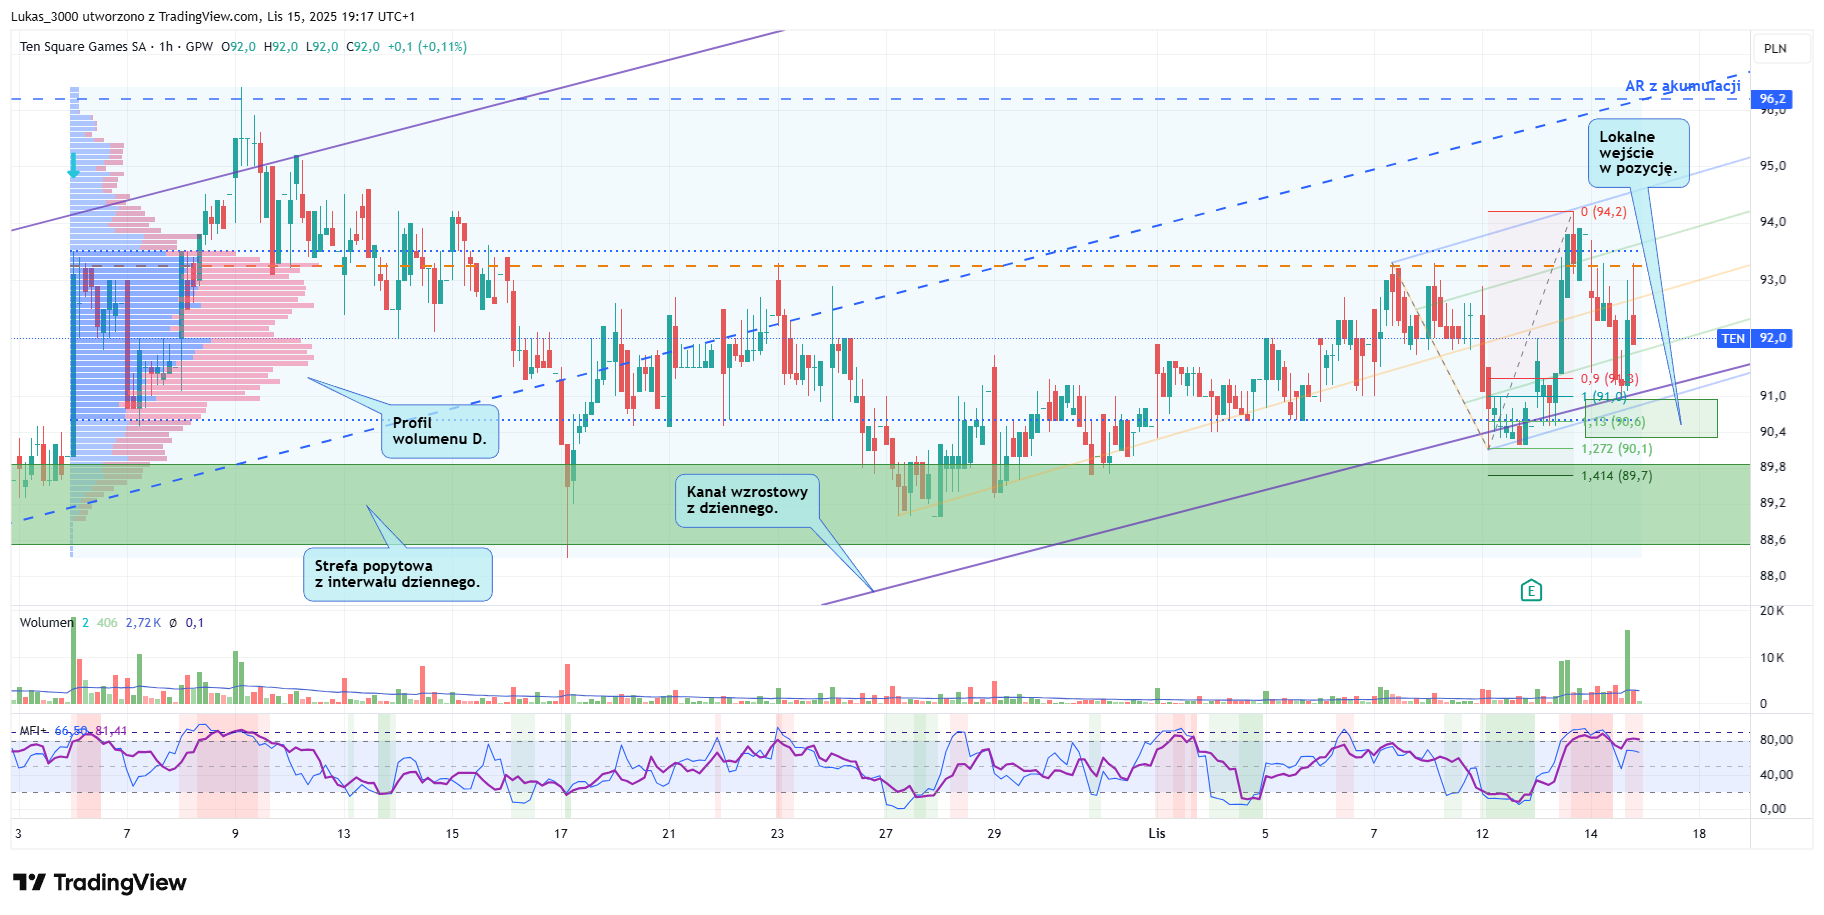Click the blue 96,2 price level tag
Screen dimensions: 1824x915
[1771, 99]
